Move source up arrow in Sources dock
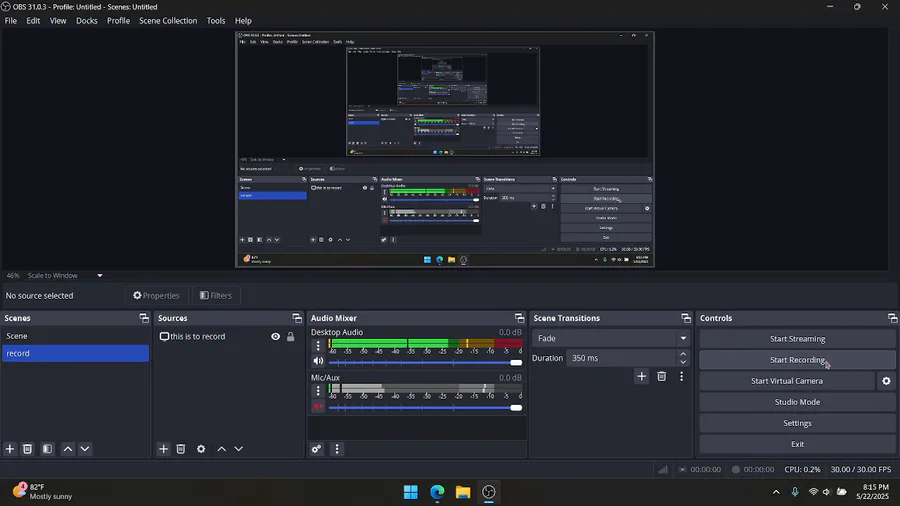 (x=222, y=449)
